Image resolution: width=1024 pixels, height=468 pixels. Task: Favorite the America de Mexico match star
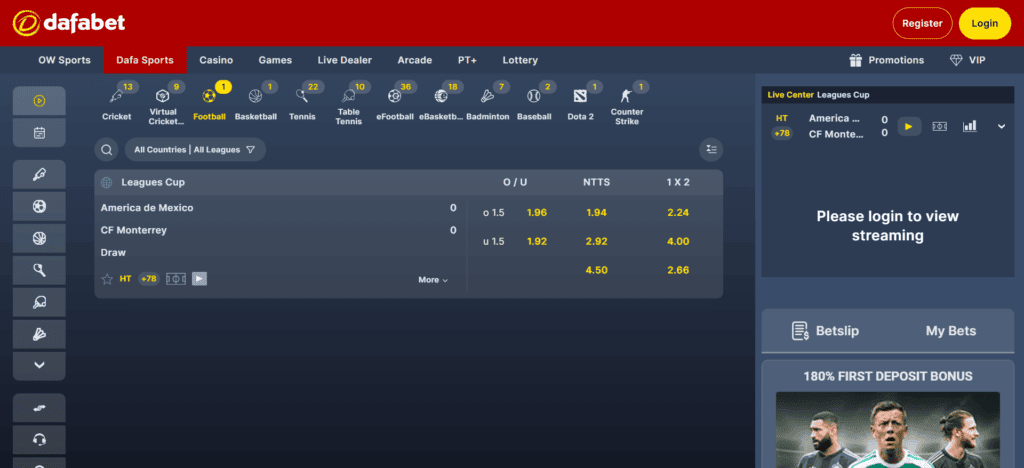107,279
